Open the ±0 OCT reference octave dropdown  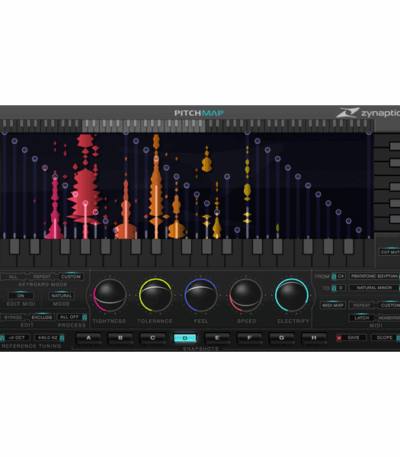(x=15, y=338)
